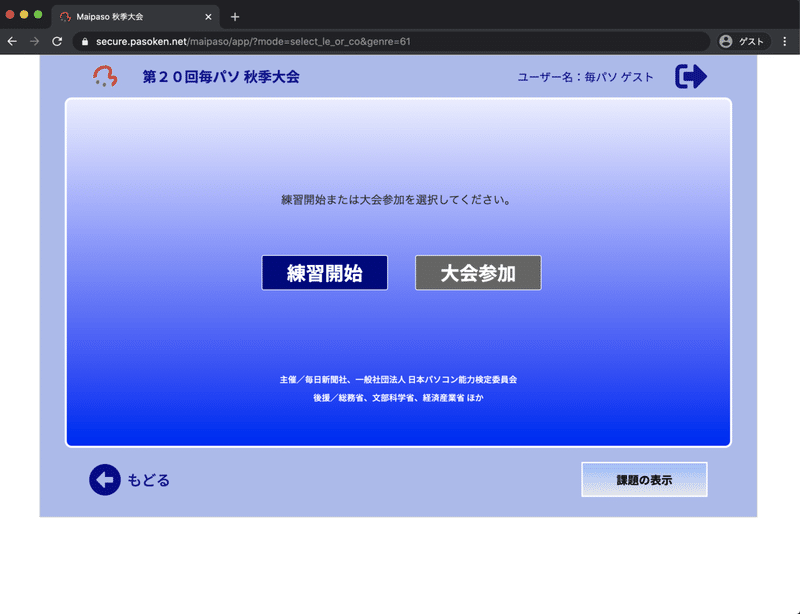Click the Maipaso logo in the header

(105, 77)
